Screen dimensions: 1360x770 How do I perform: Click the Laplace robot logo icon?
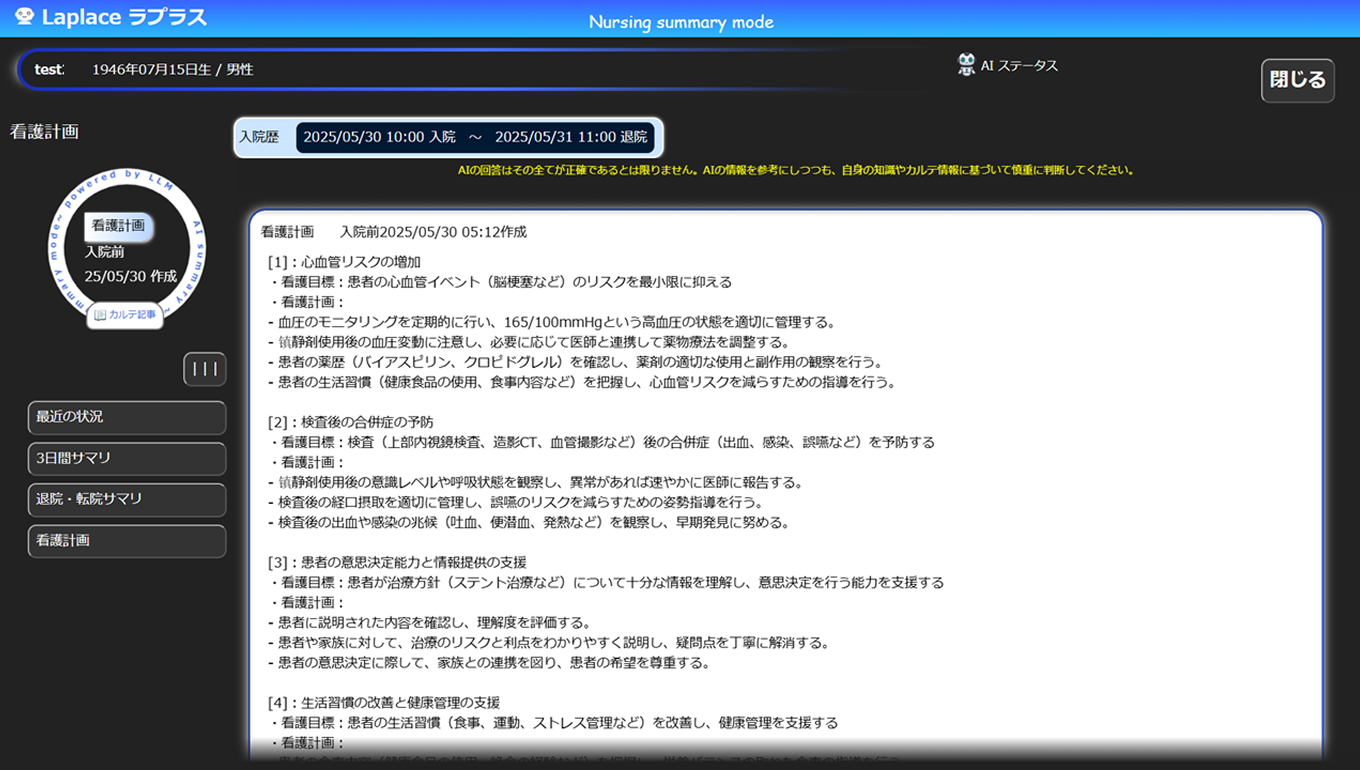click(x=24, y=17)
